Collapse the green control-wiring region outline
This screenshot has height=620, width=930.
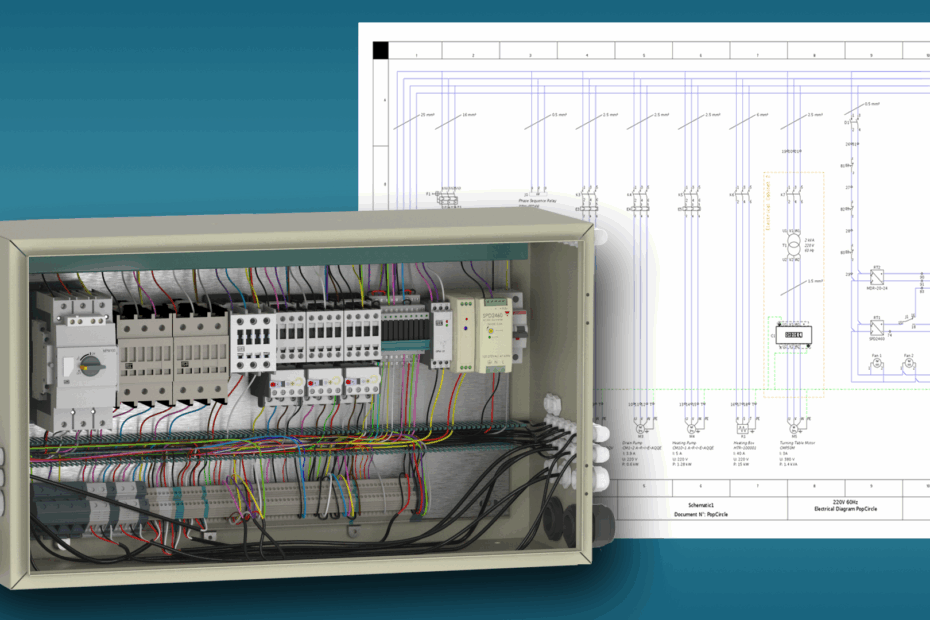[701, 389]
